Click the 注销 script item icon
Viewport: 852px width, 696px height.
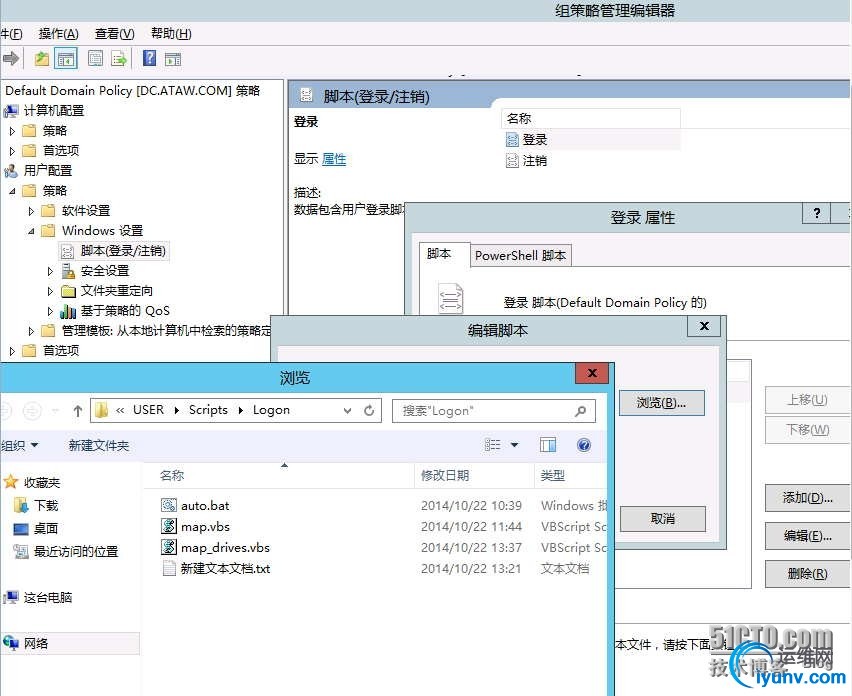[512, 160]
